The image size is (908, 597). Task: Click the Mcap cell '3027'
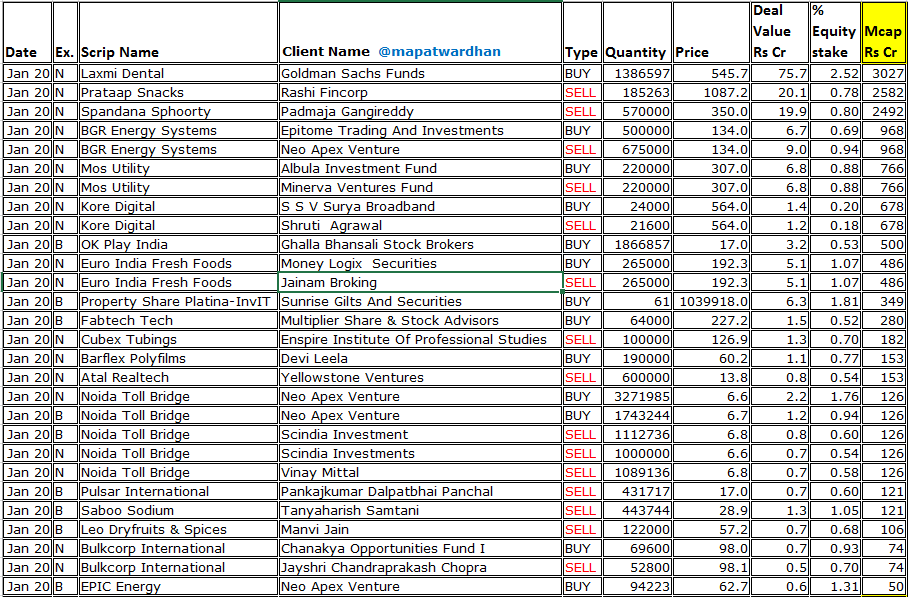click(884, 74)
